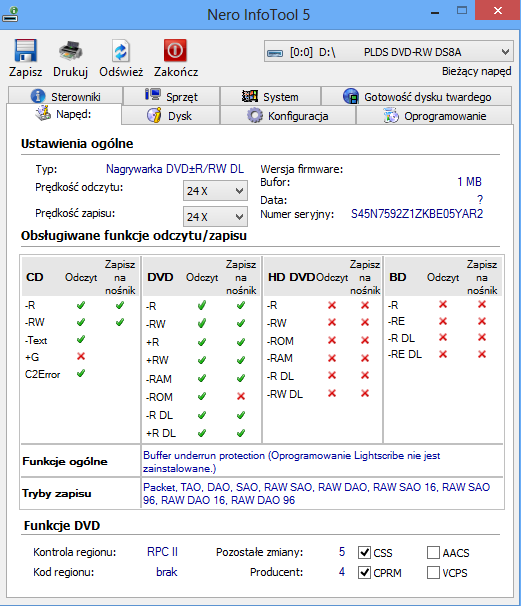The width and height of the screenshot is (521, 606).
Task: Click the Nero InfoTool title bar app icon
Action: click(x=10, y=15)
